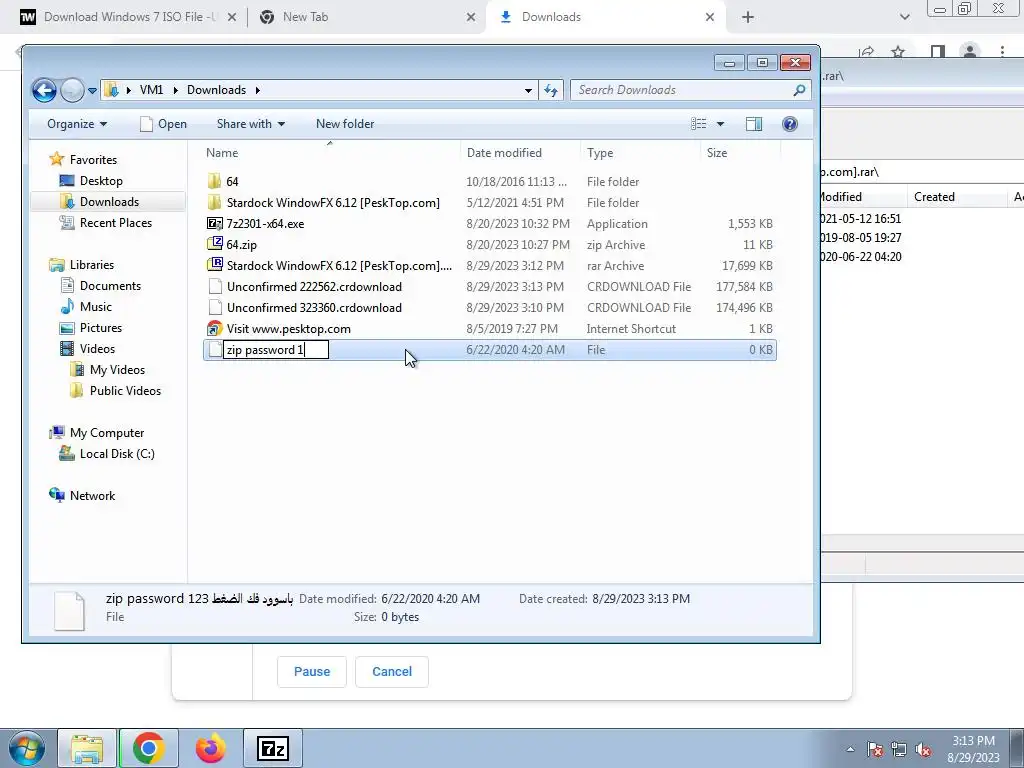Click the New folder button

345,124
